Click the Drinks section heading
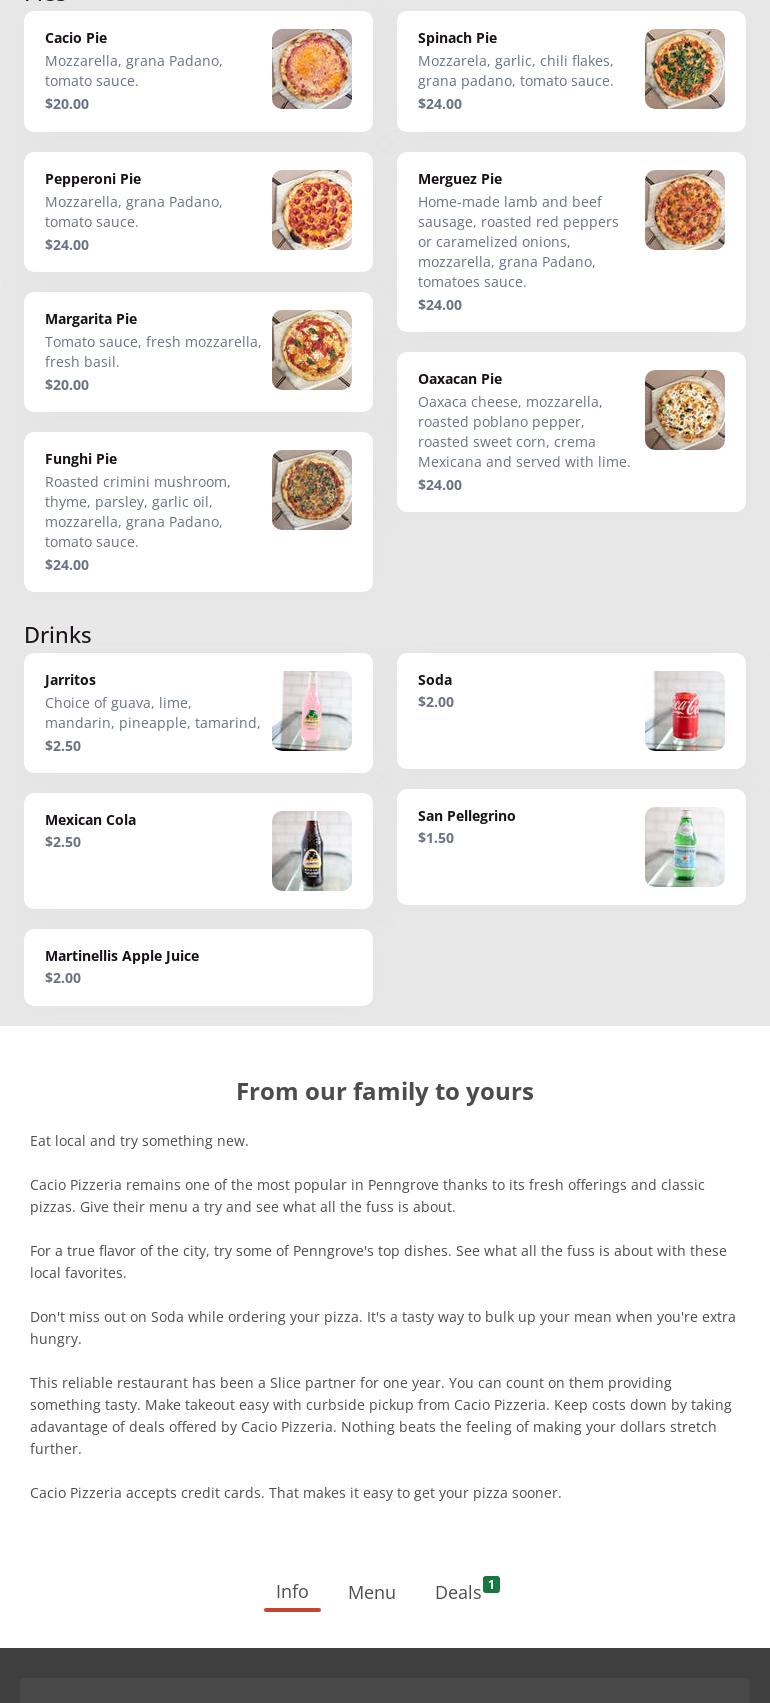Viewport: 770px width, 1703px height. 58,635
